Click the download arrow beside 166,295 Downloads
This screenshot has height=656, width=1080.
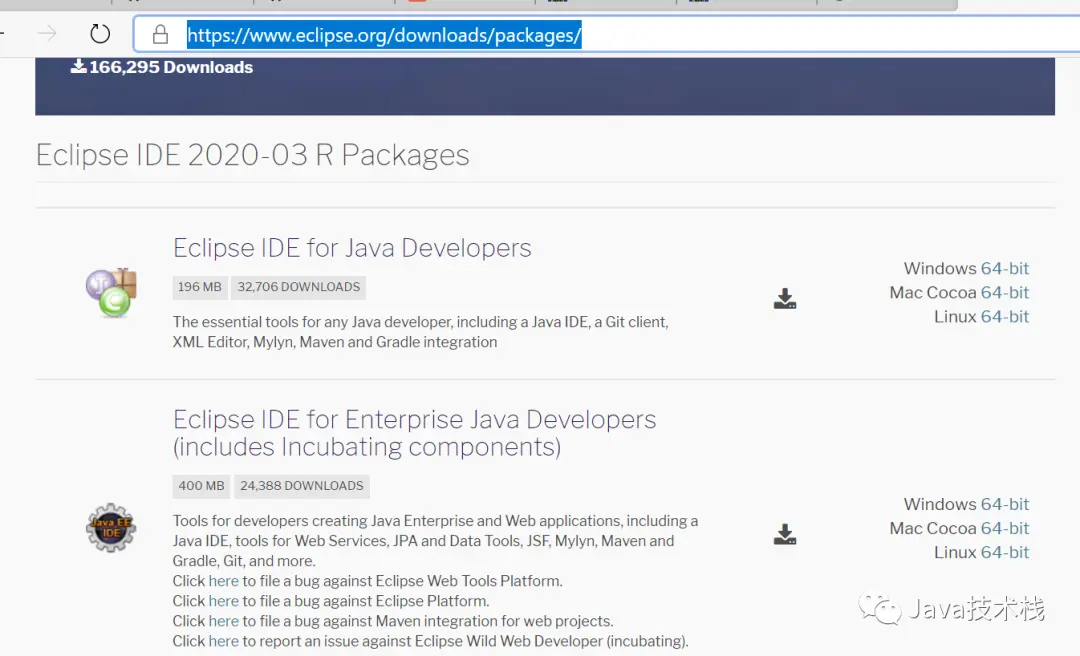[79, 66]
